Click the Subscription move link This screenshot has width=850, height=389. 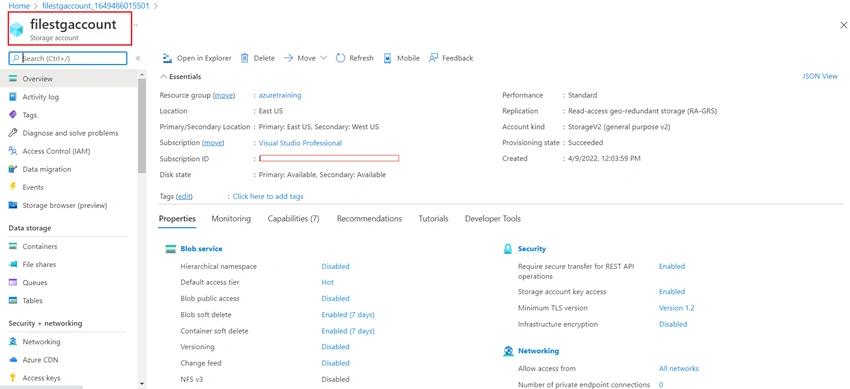[x=213, y=143]
